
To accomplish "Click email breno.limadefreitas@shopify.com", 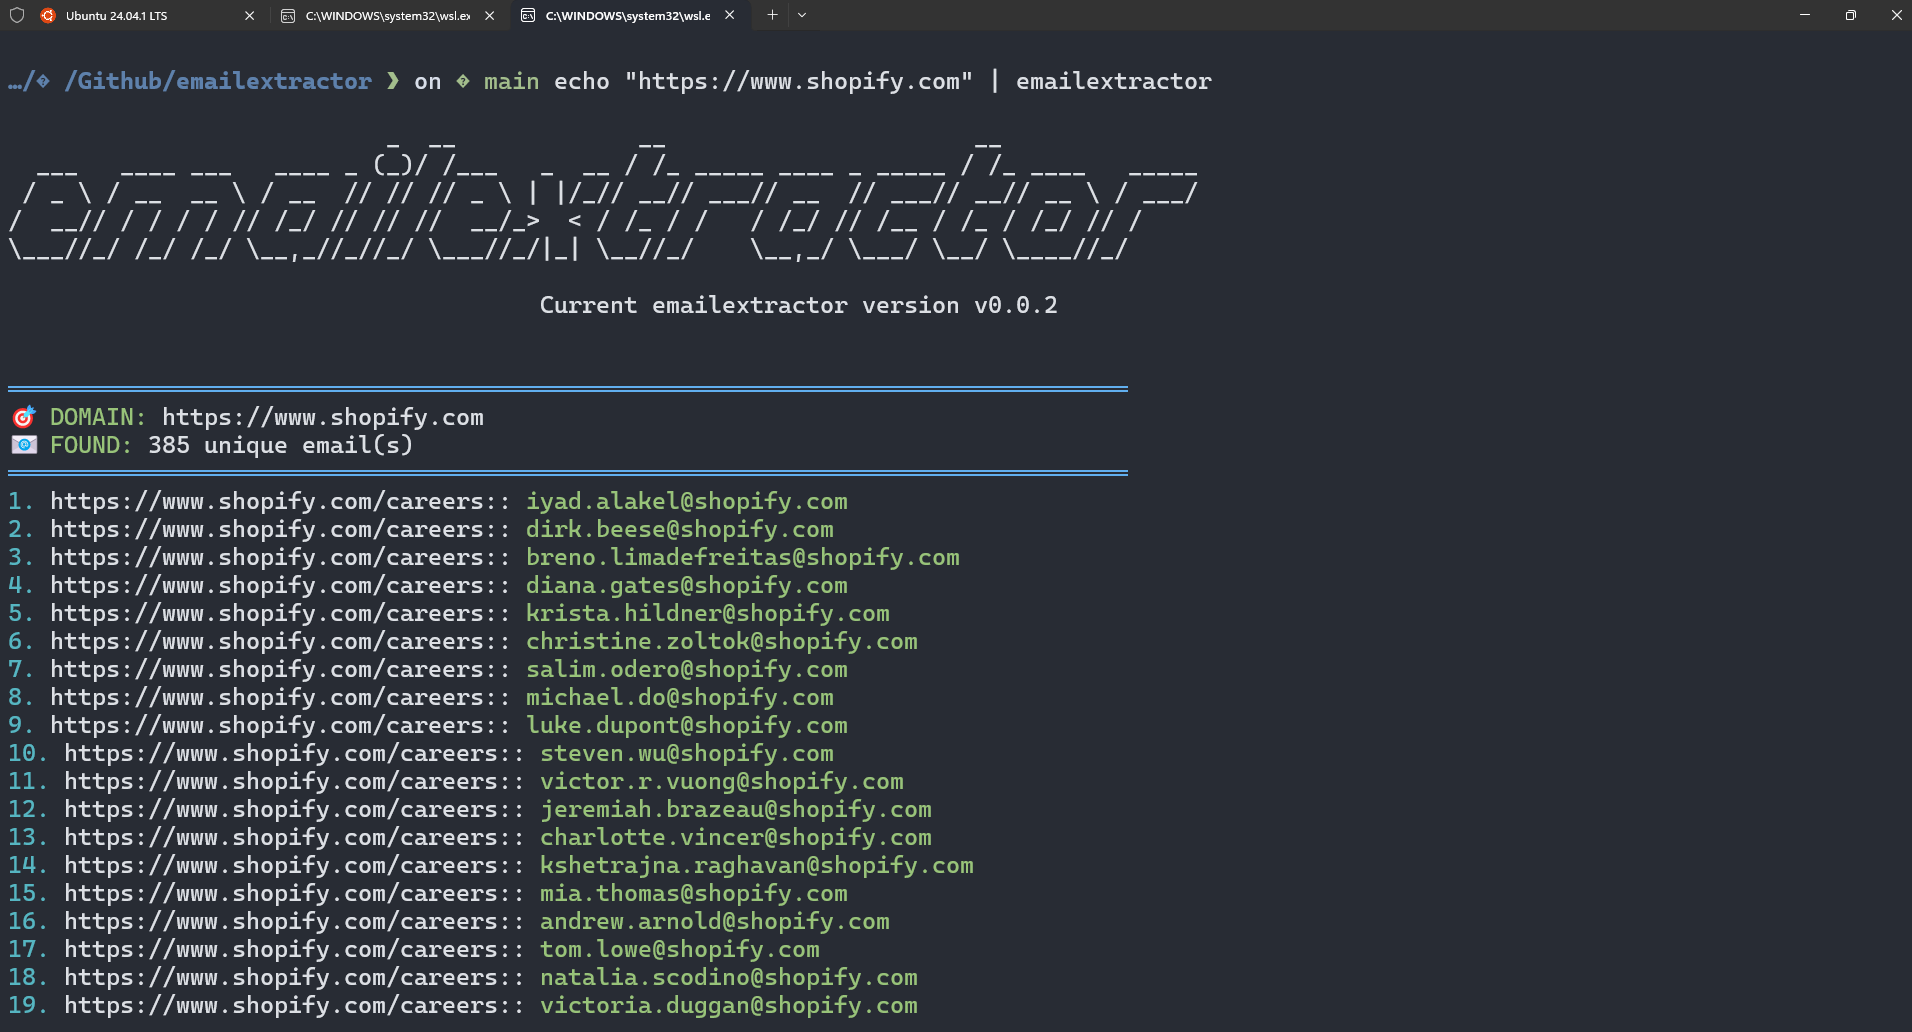I will coord(743,557).
